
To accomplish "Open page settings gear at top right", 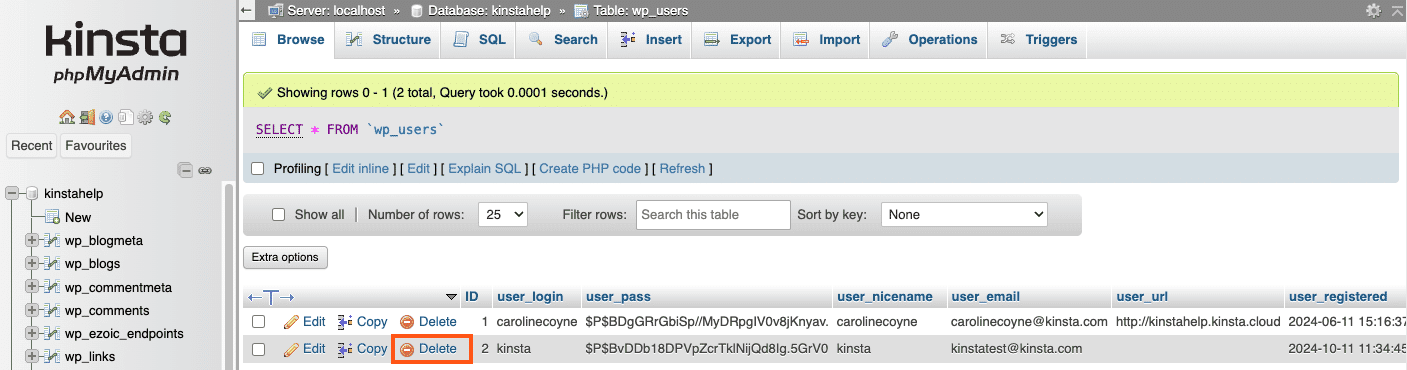I will tap(1373, 10).
